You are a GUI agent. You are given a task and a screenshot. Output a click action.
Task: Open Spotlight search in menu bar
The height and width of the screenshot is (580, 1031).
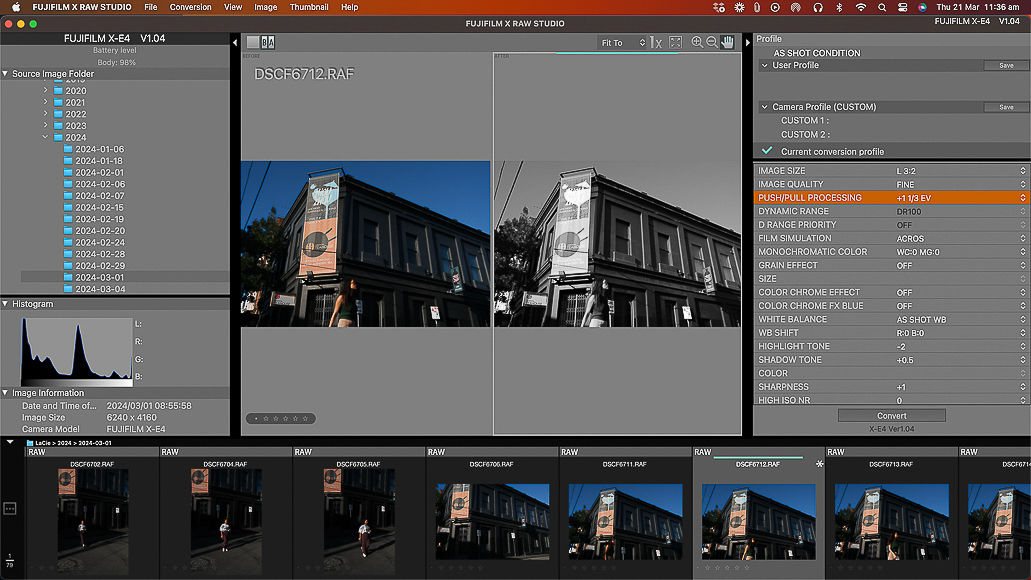(x=882, y=7)
